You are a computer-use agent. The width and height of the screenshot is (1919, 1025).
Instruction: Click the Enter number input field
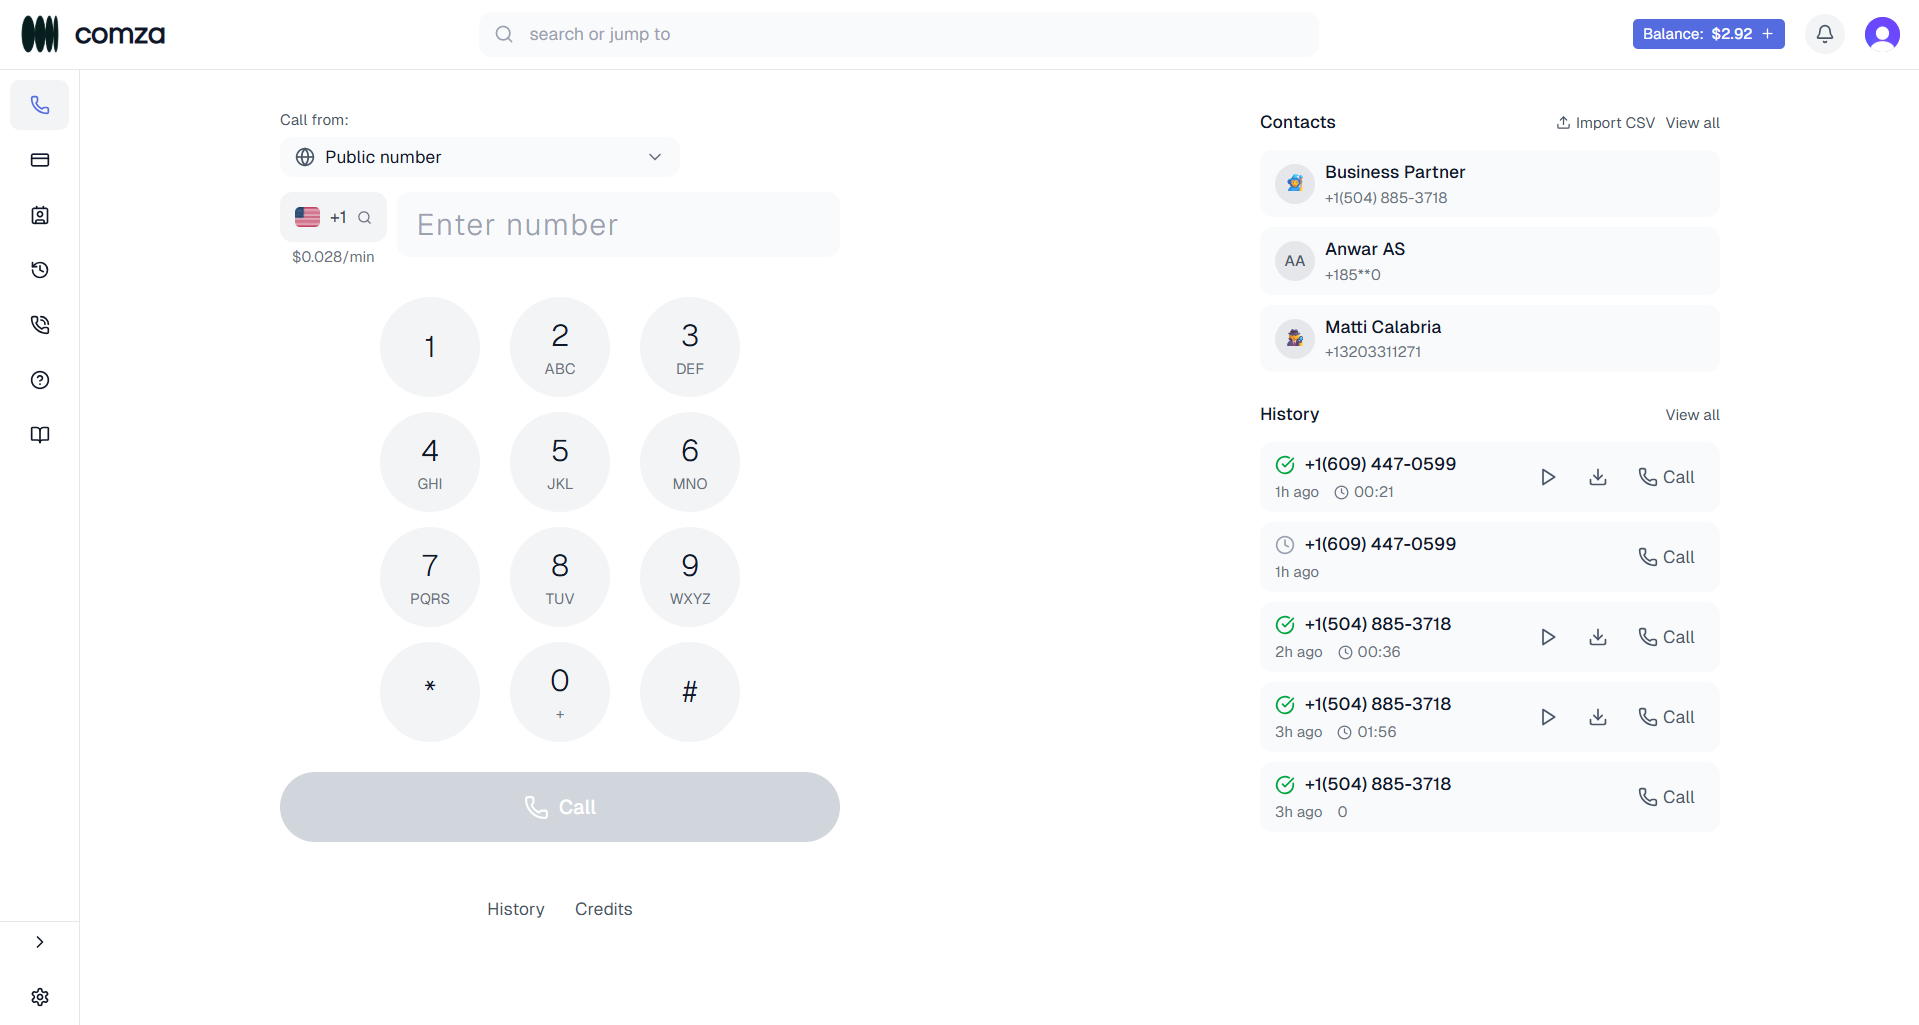[619, 224]
